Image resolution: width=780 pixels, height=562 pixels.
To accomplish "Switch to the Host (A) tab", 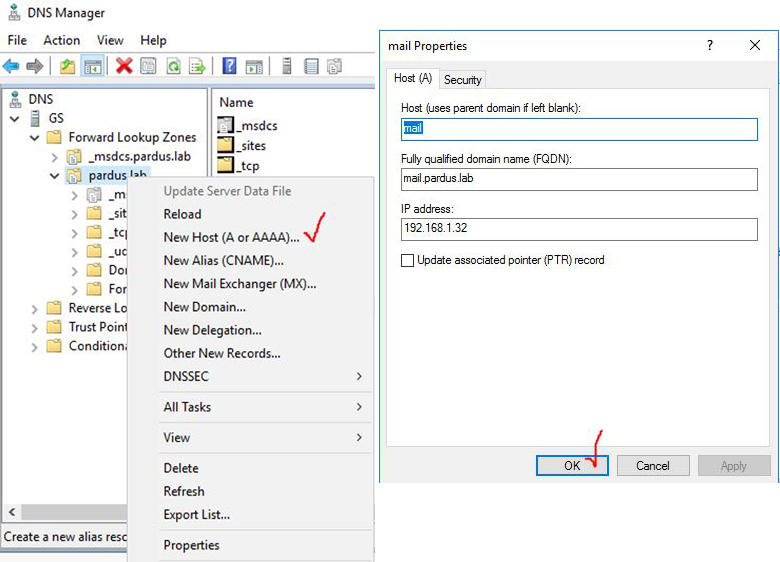I will click(413, 78).
